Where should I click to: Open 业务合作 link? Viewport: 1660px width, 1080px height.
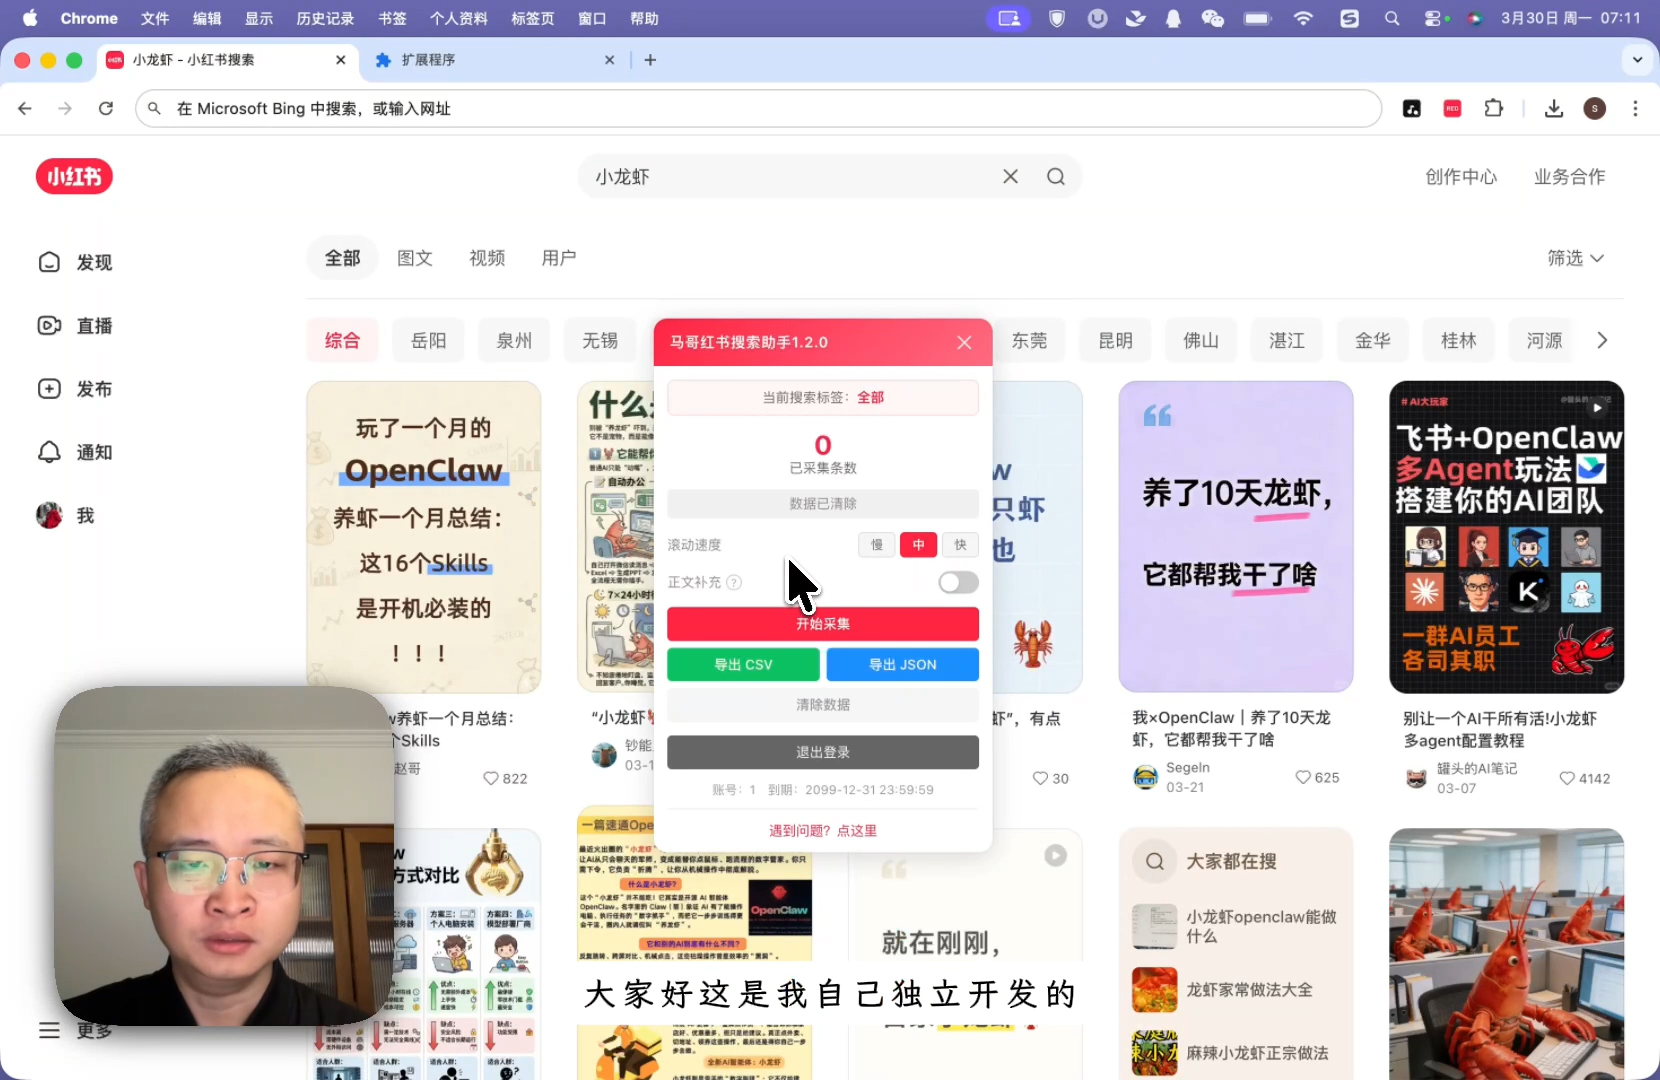point(1570,177)
